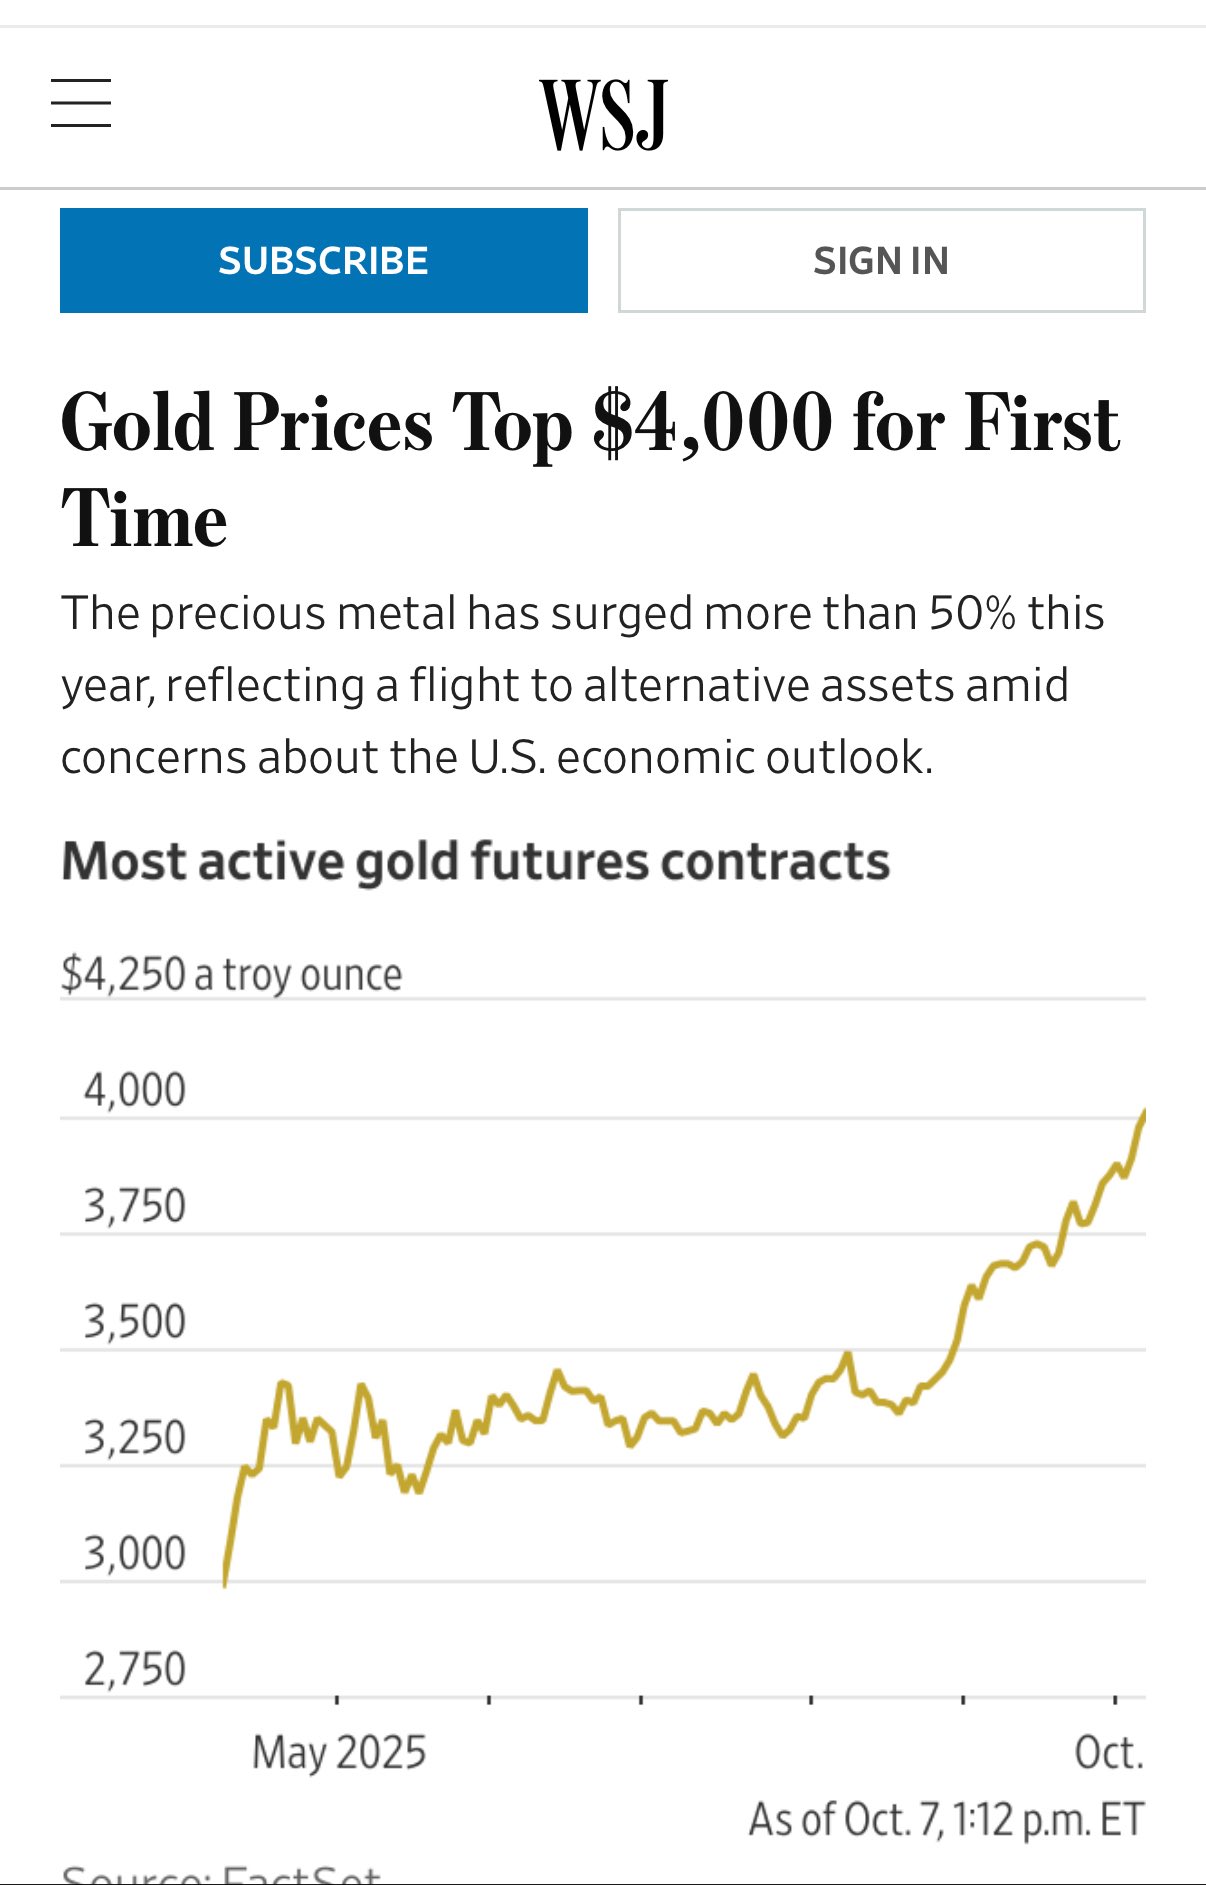Open the hamburger navigation menu
Image resolution: width=1206 pixels, height=1885 pixels.
(81, 104)
